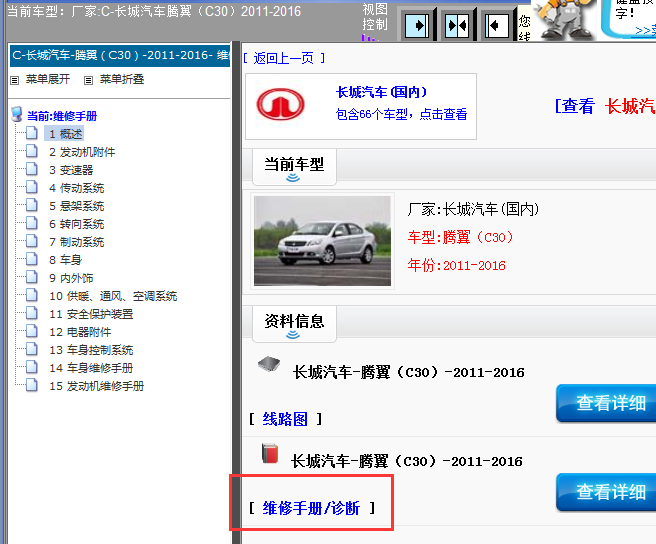Click the page icon of 9 内外饰
Screen dimensions: 656x544
pyautogui.click(x=32, y=277)
